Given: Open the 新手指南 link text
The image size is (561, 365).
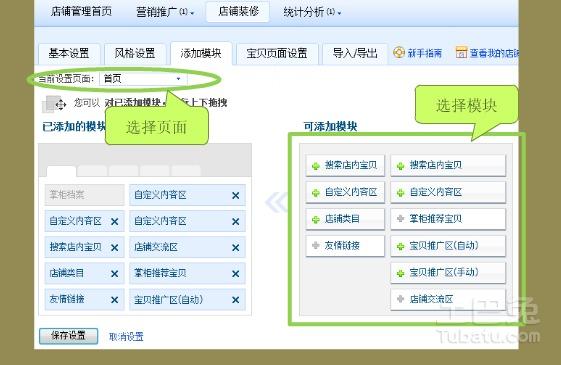Looking at the screenshot, I should point(425,53).
